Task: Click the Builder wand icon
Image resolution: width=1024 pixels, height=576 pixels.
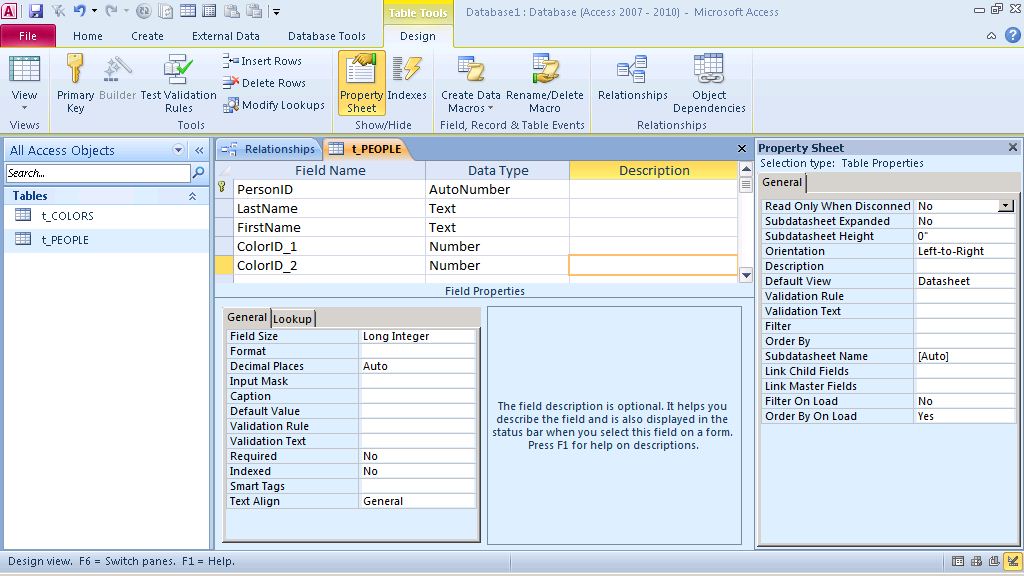Action: [x=118, y=69]
